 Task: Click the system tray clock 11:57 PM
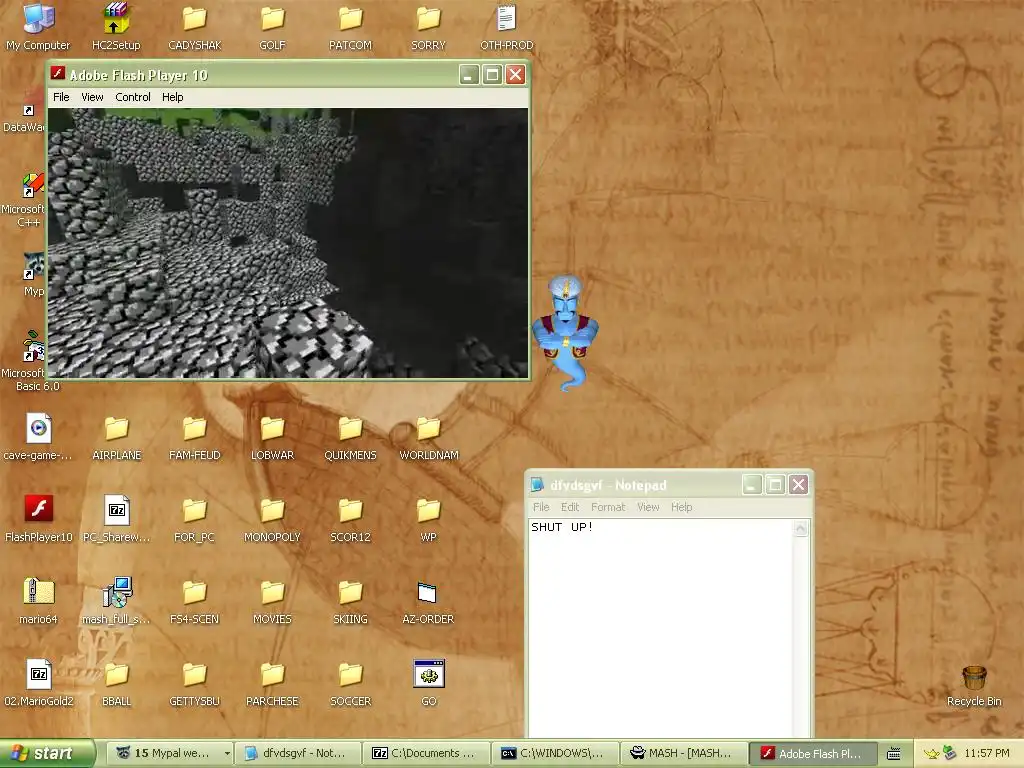pos(987,753)
